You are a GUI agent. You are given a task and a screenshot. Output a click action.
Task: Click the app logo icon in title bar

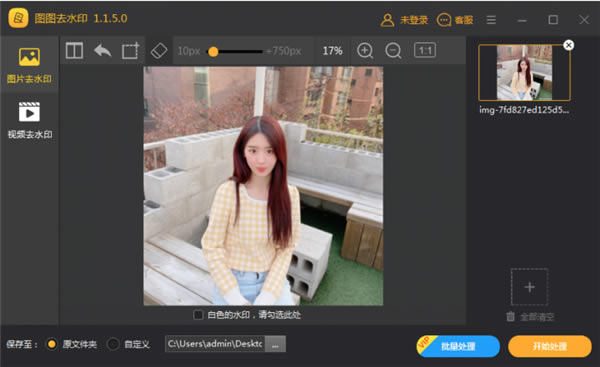point(18,18)
